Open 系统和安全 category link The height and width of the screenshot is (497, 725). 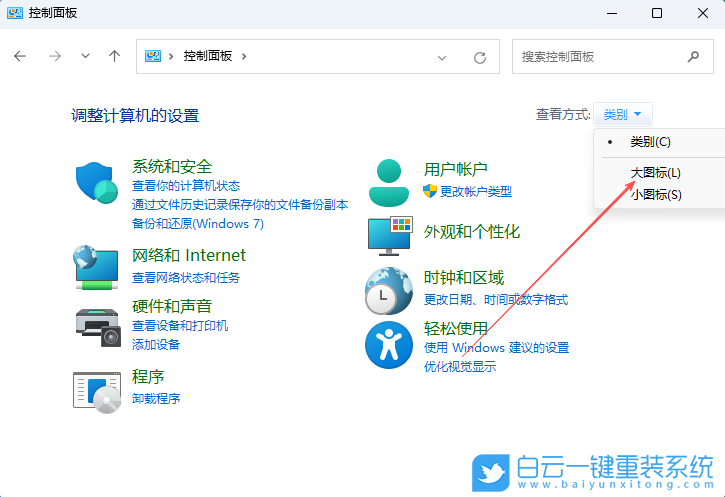[x=172, y=167]
